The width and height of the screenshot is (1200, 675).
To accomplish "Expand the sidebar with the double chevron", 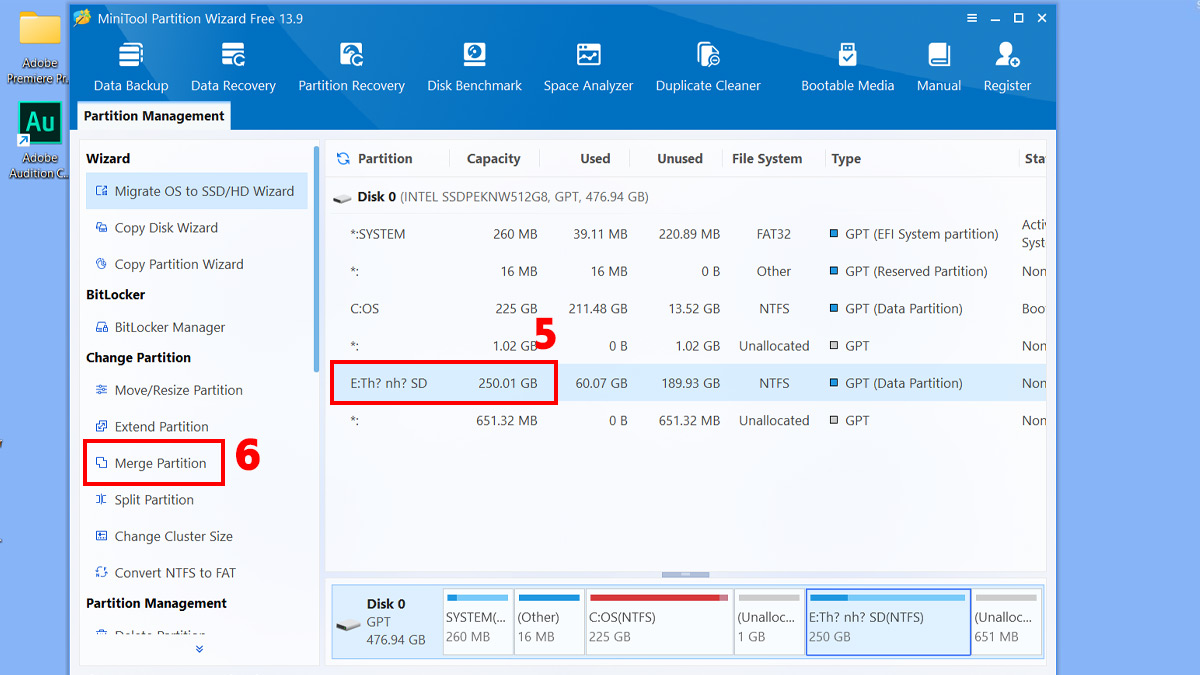I will coord(199,649).
